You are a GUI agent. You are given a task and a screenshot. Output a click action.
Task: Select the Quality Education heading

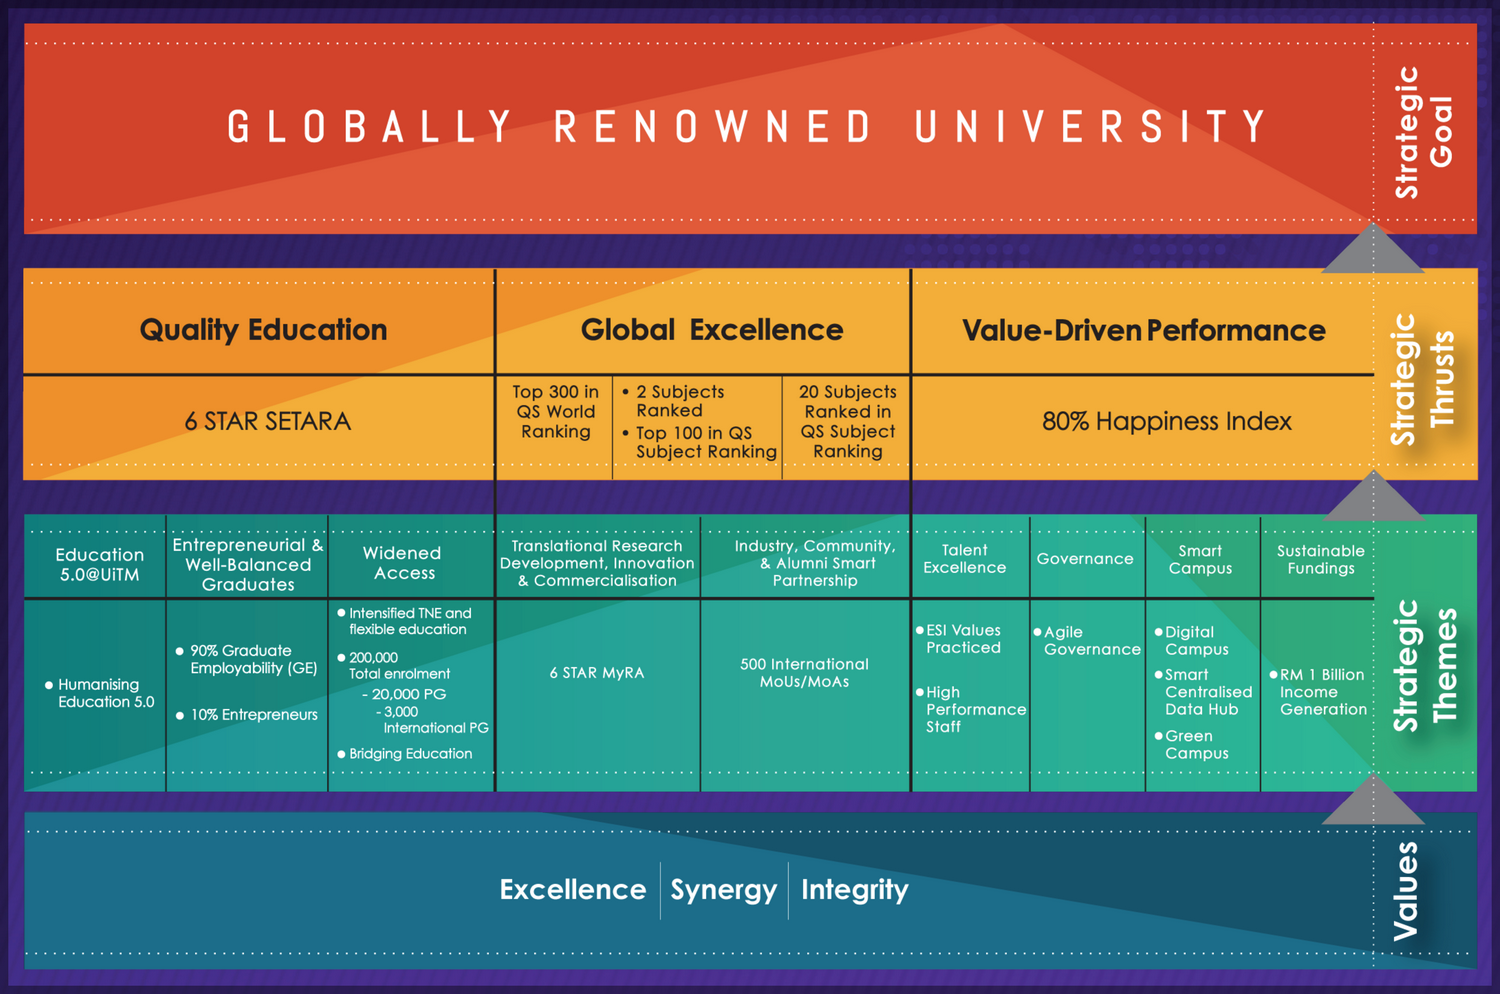263,330
